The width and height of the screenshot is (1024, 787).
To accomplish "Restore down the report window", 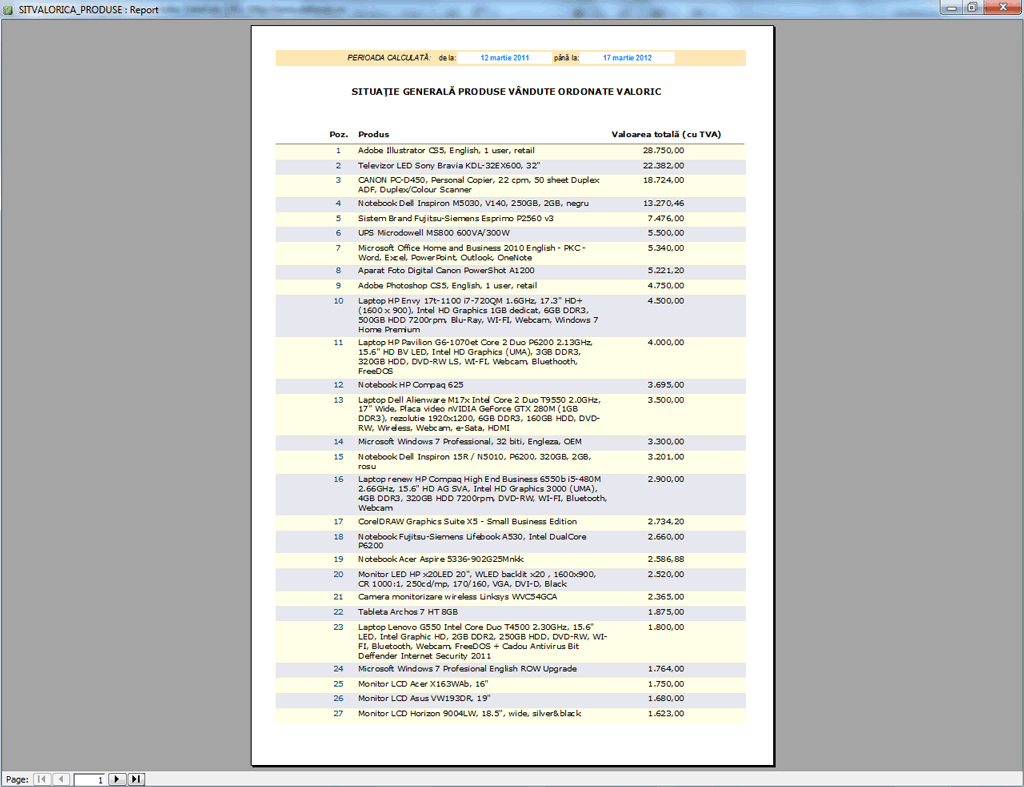I will click(x=972, y=7).
